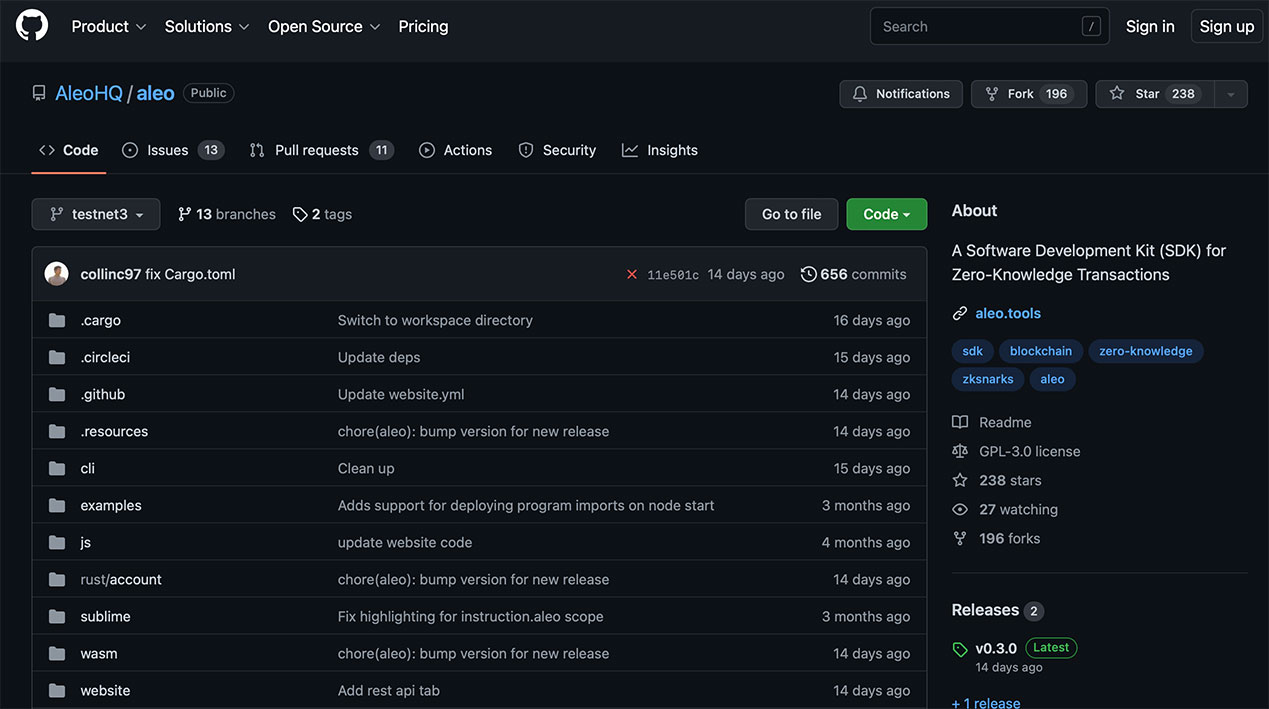Switch to the Insights tab
Viewport: 1269px width, 709px height.
point(660,150)
